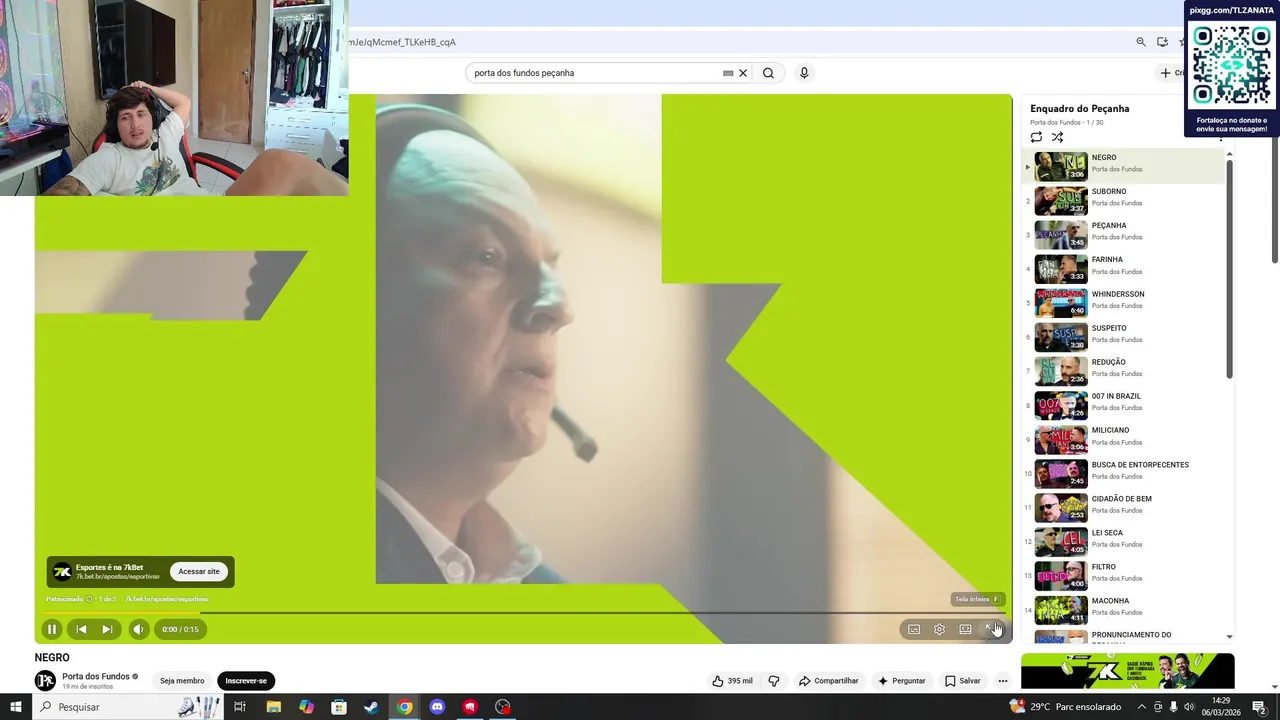Play PEÇANHA from the playlist
The height and width of the screenshot is (720, 1280).
[x=1123, y=234]
